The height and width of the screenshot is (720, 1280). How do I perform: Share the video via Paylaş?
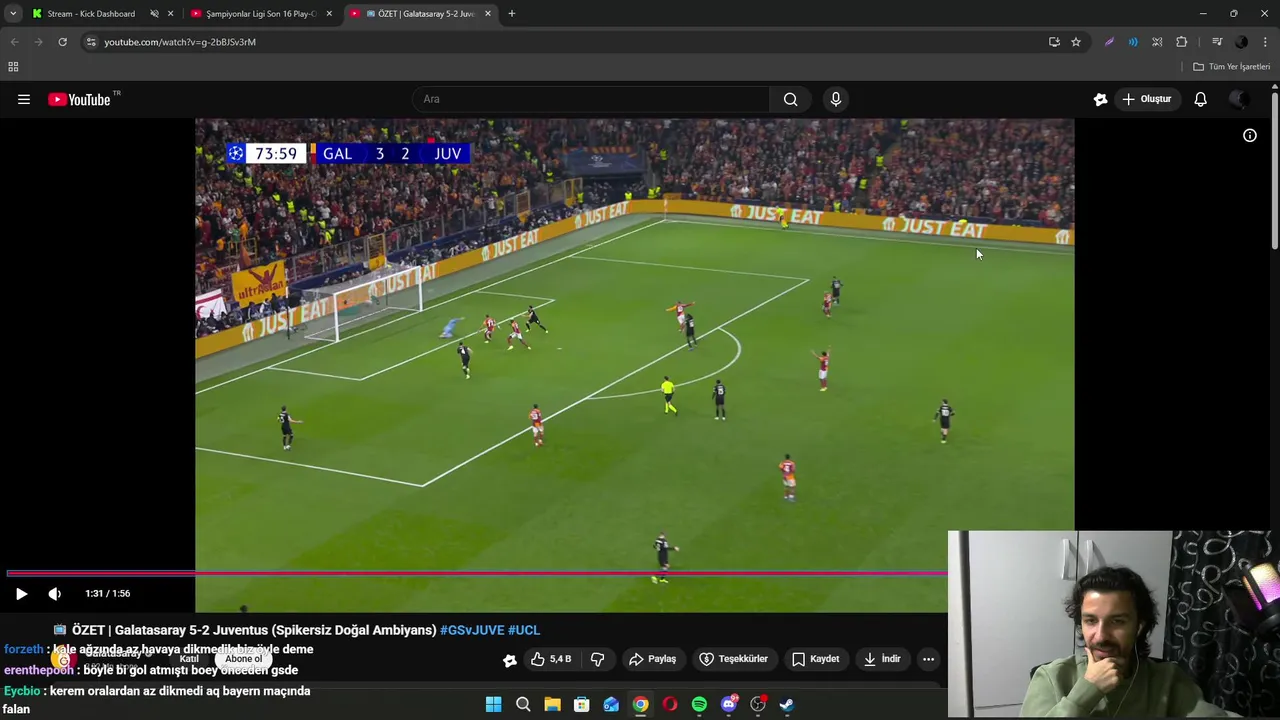[652, 659]
